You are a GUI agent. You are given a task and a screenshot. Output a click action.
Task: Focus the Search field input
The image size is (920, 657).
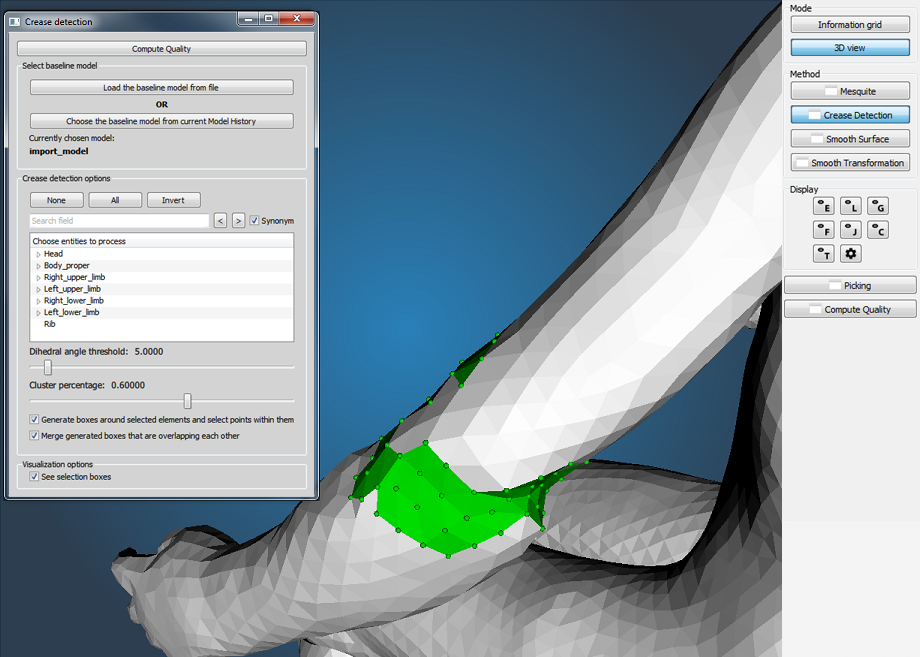[119, 221]
